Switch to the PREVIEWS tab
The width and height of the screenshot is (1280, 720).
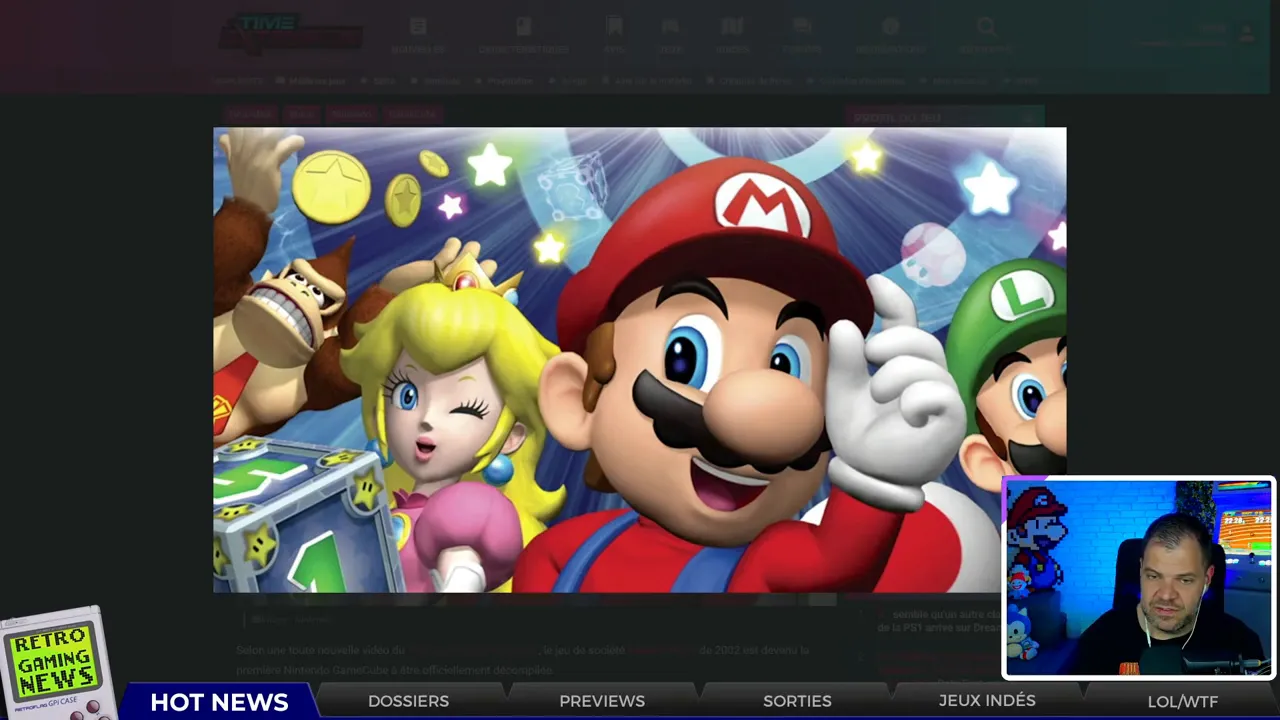pyautogui.click(x=602, y=702)
